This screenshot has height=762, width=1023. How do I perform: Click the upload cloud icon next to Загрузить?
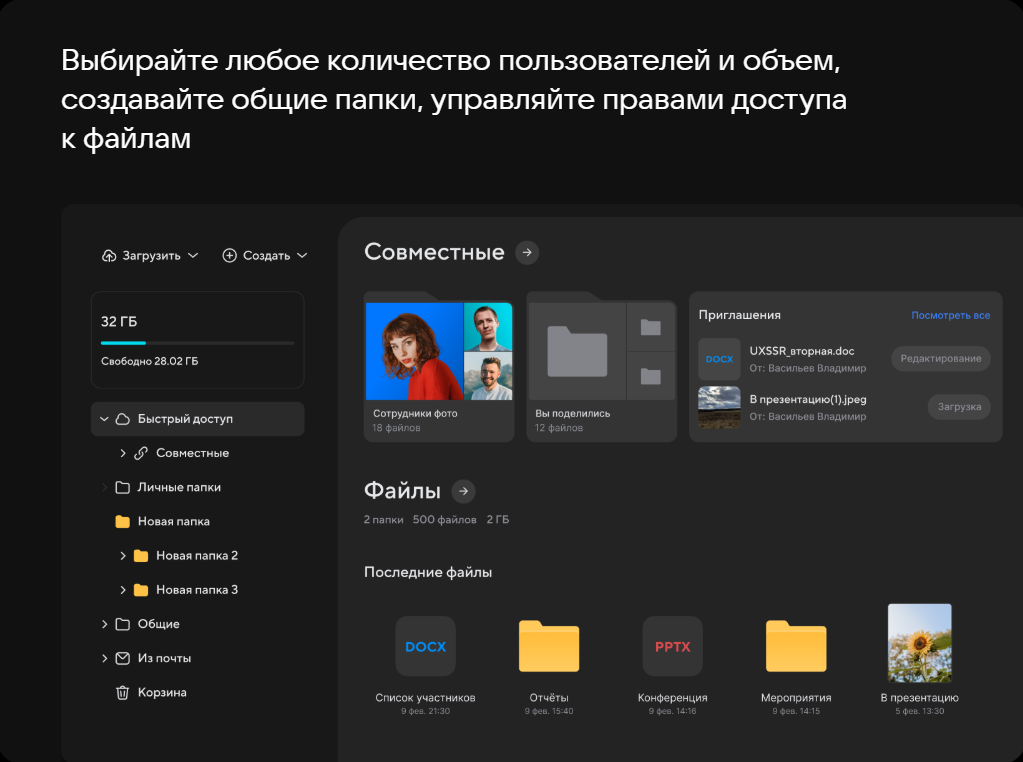pos(109,256)
